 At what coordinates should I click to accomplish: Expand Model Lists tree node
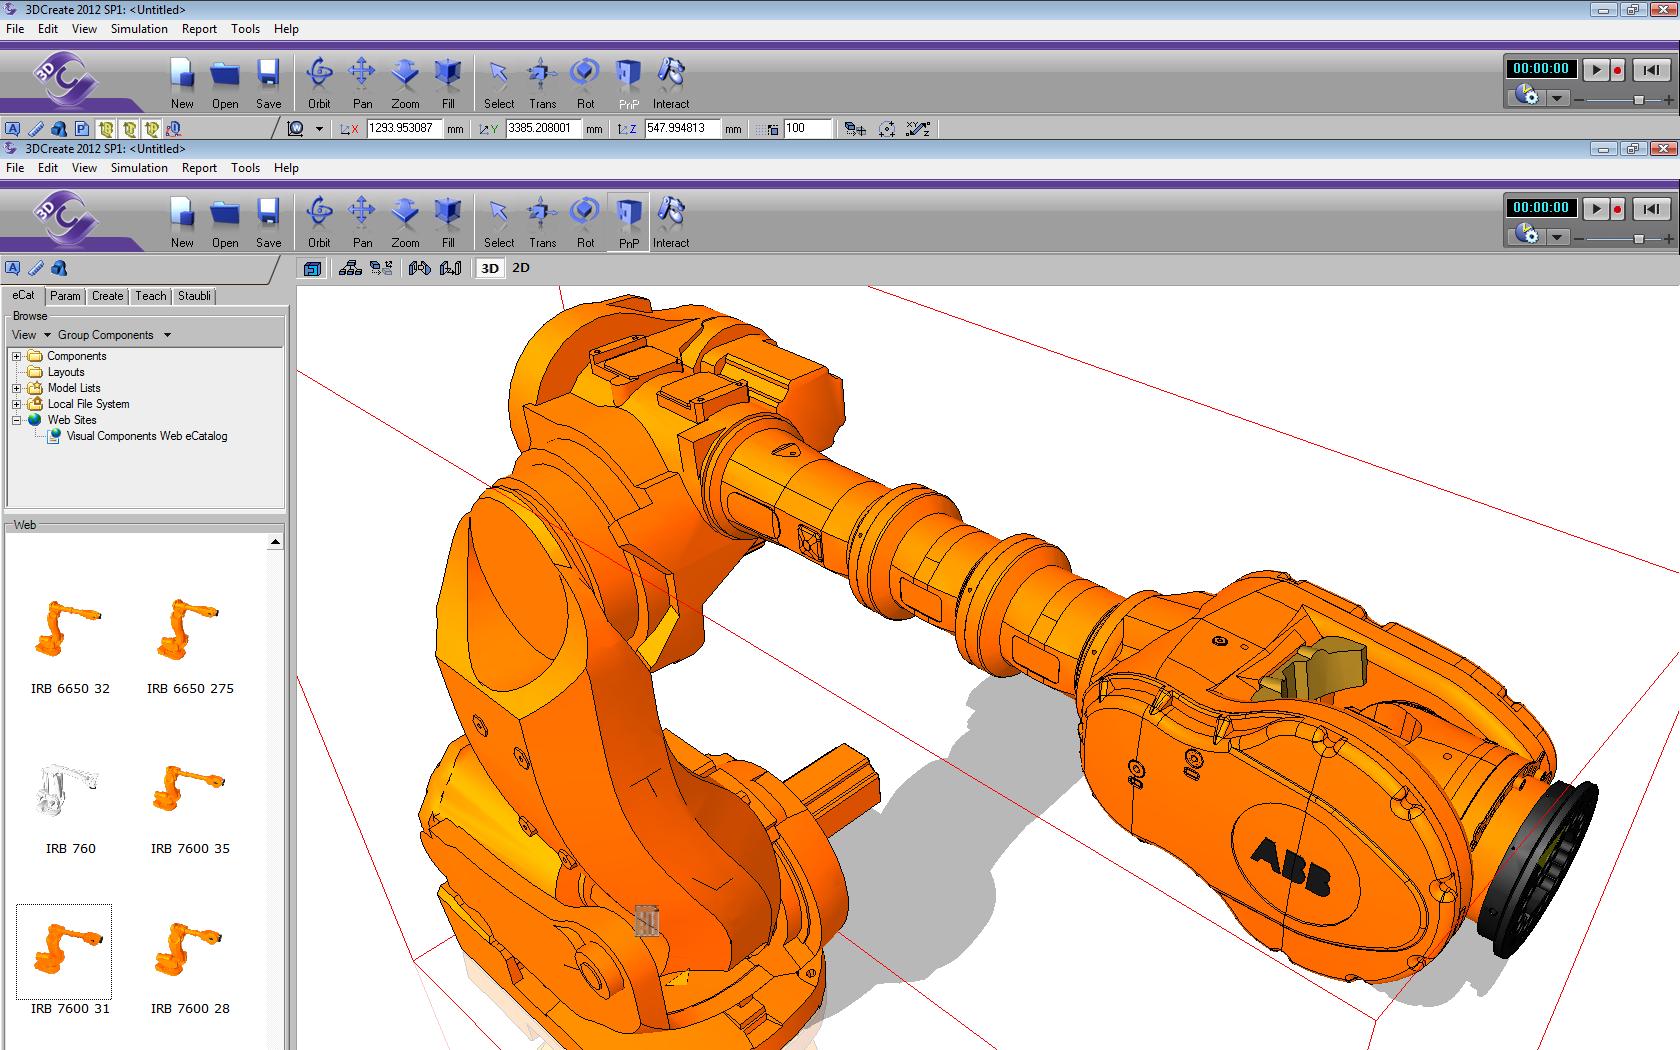coord(16,388)
